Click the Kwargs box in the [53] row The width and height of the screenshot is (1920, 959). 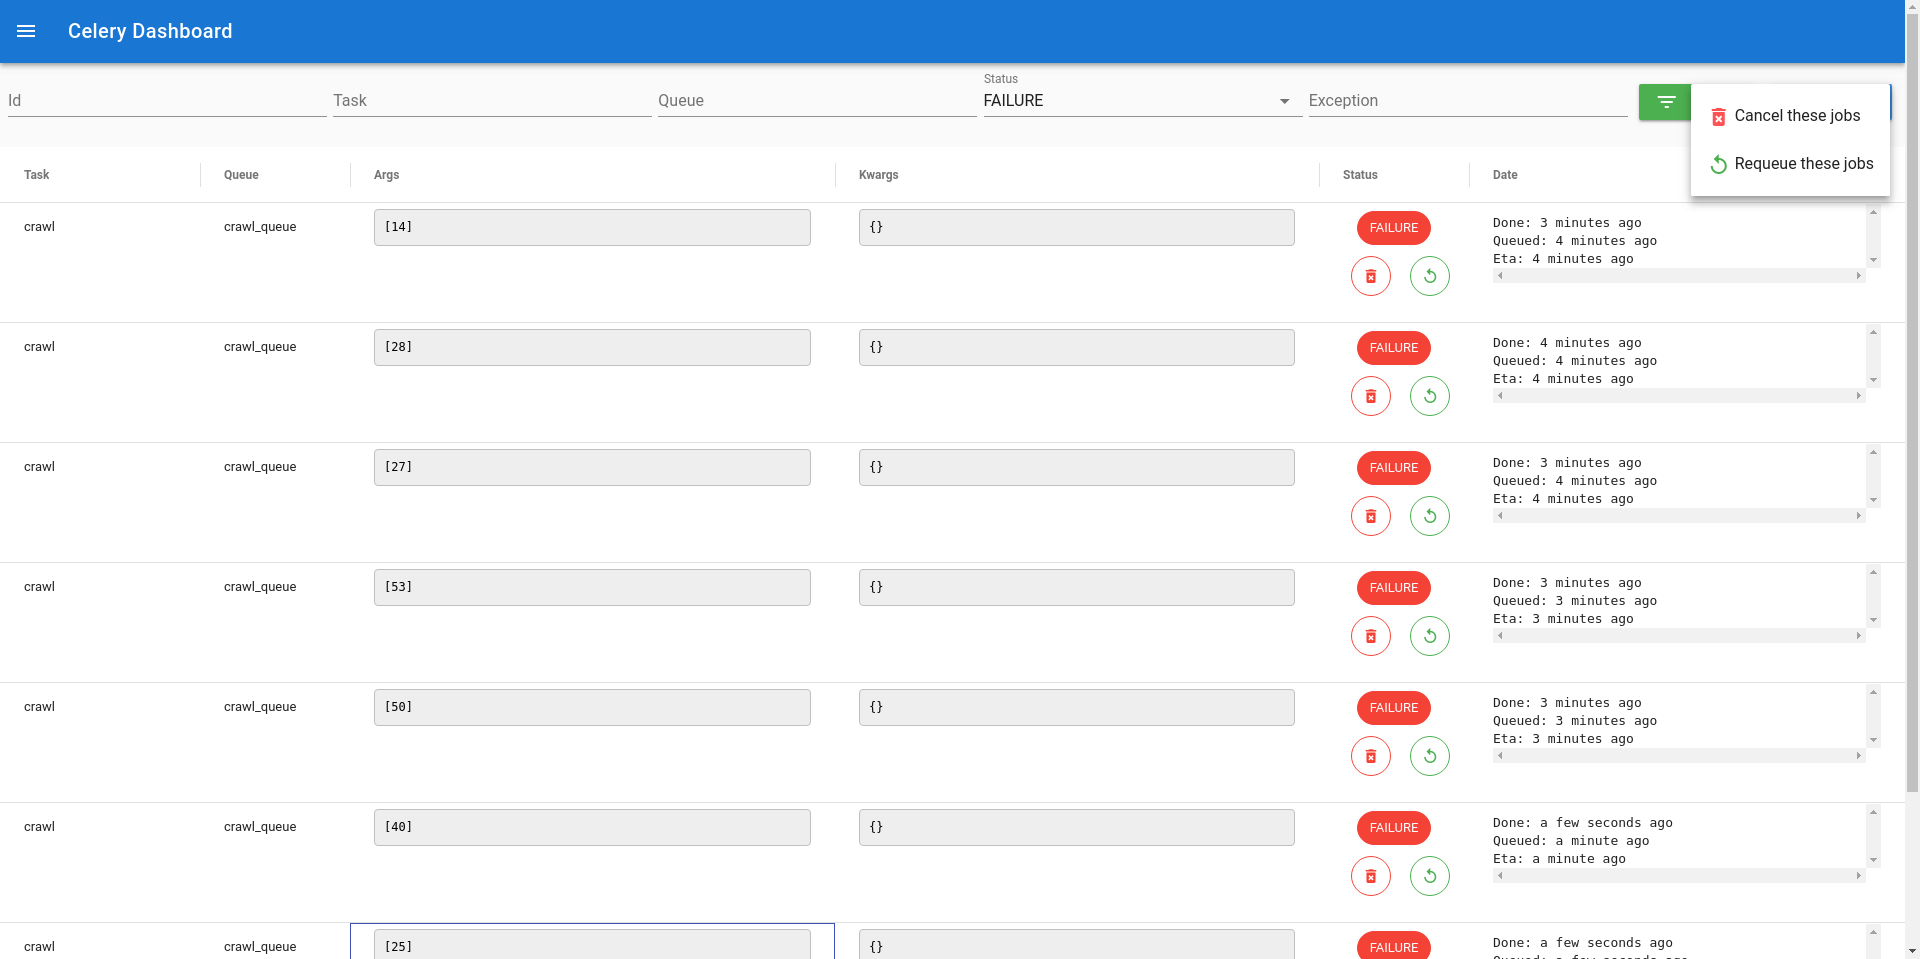1076,587
